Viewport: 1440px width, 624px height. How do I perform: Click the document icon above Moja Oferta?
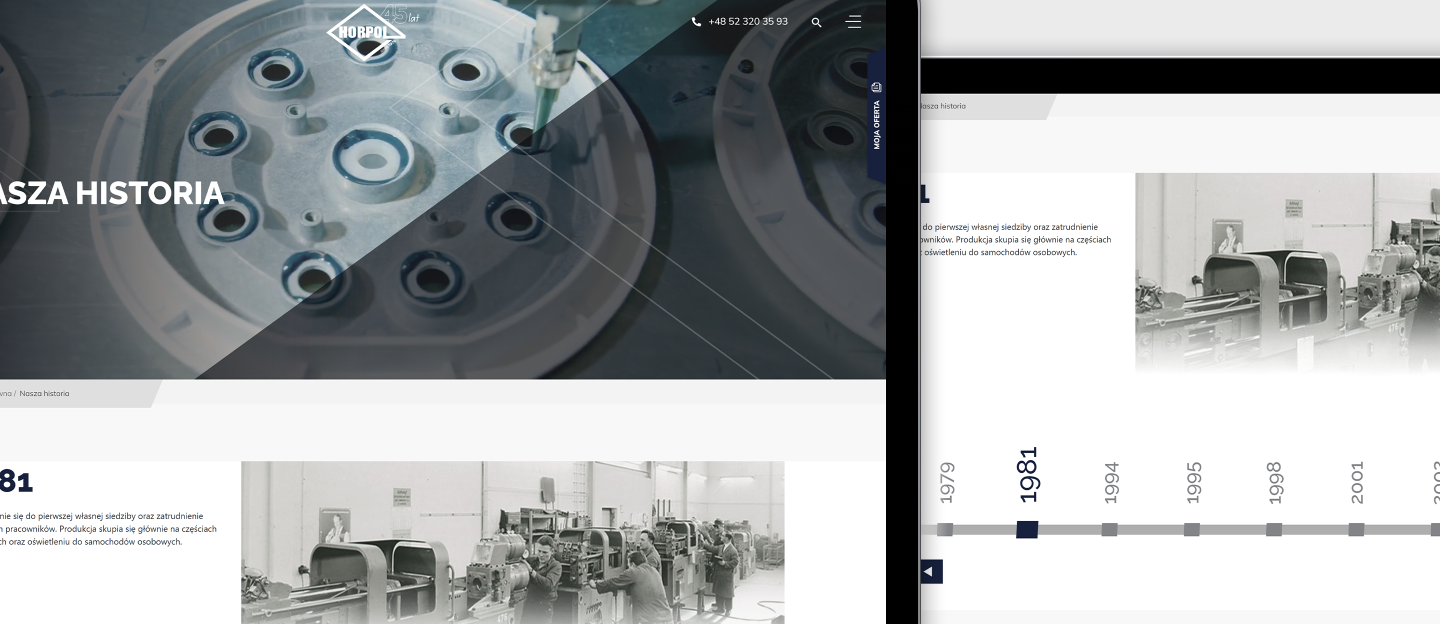click(x=877, y=87)
